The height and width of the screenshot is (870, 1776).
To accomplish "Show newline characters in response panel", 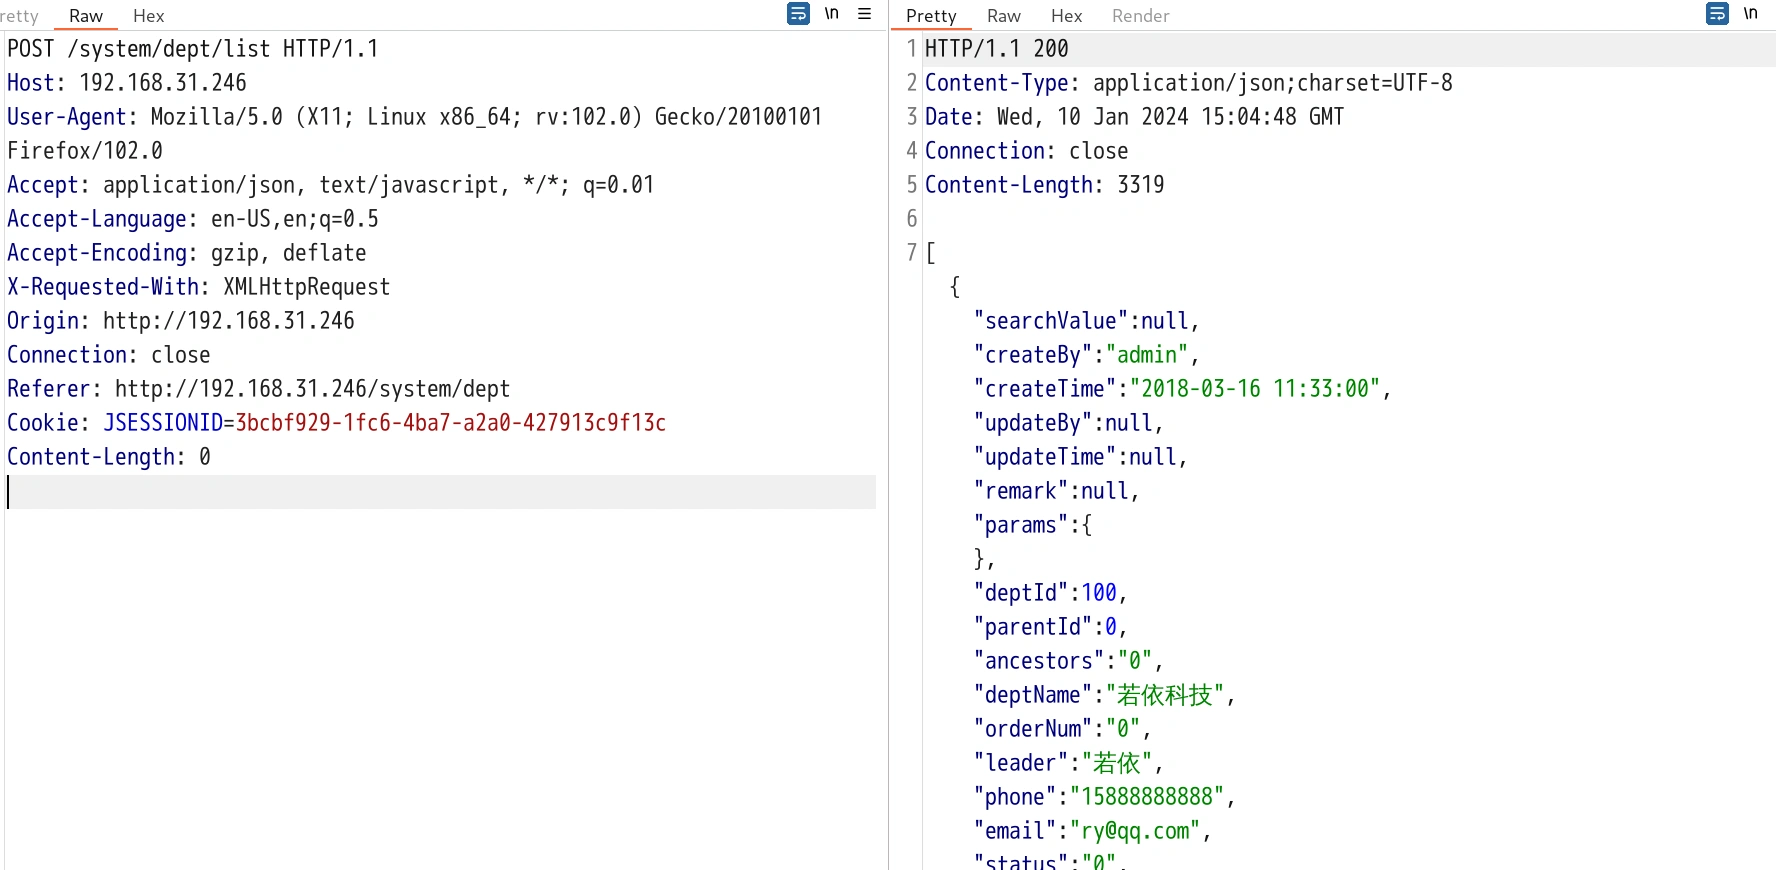I will (x=1750, y=14).
